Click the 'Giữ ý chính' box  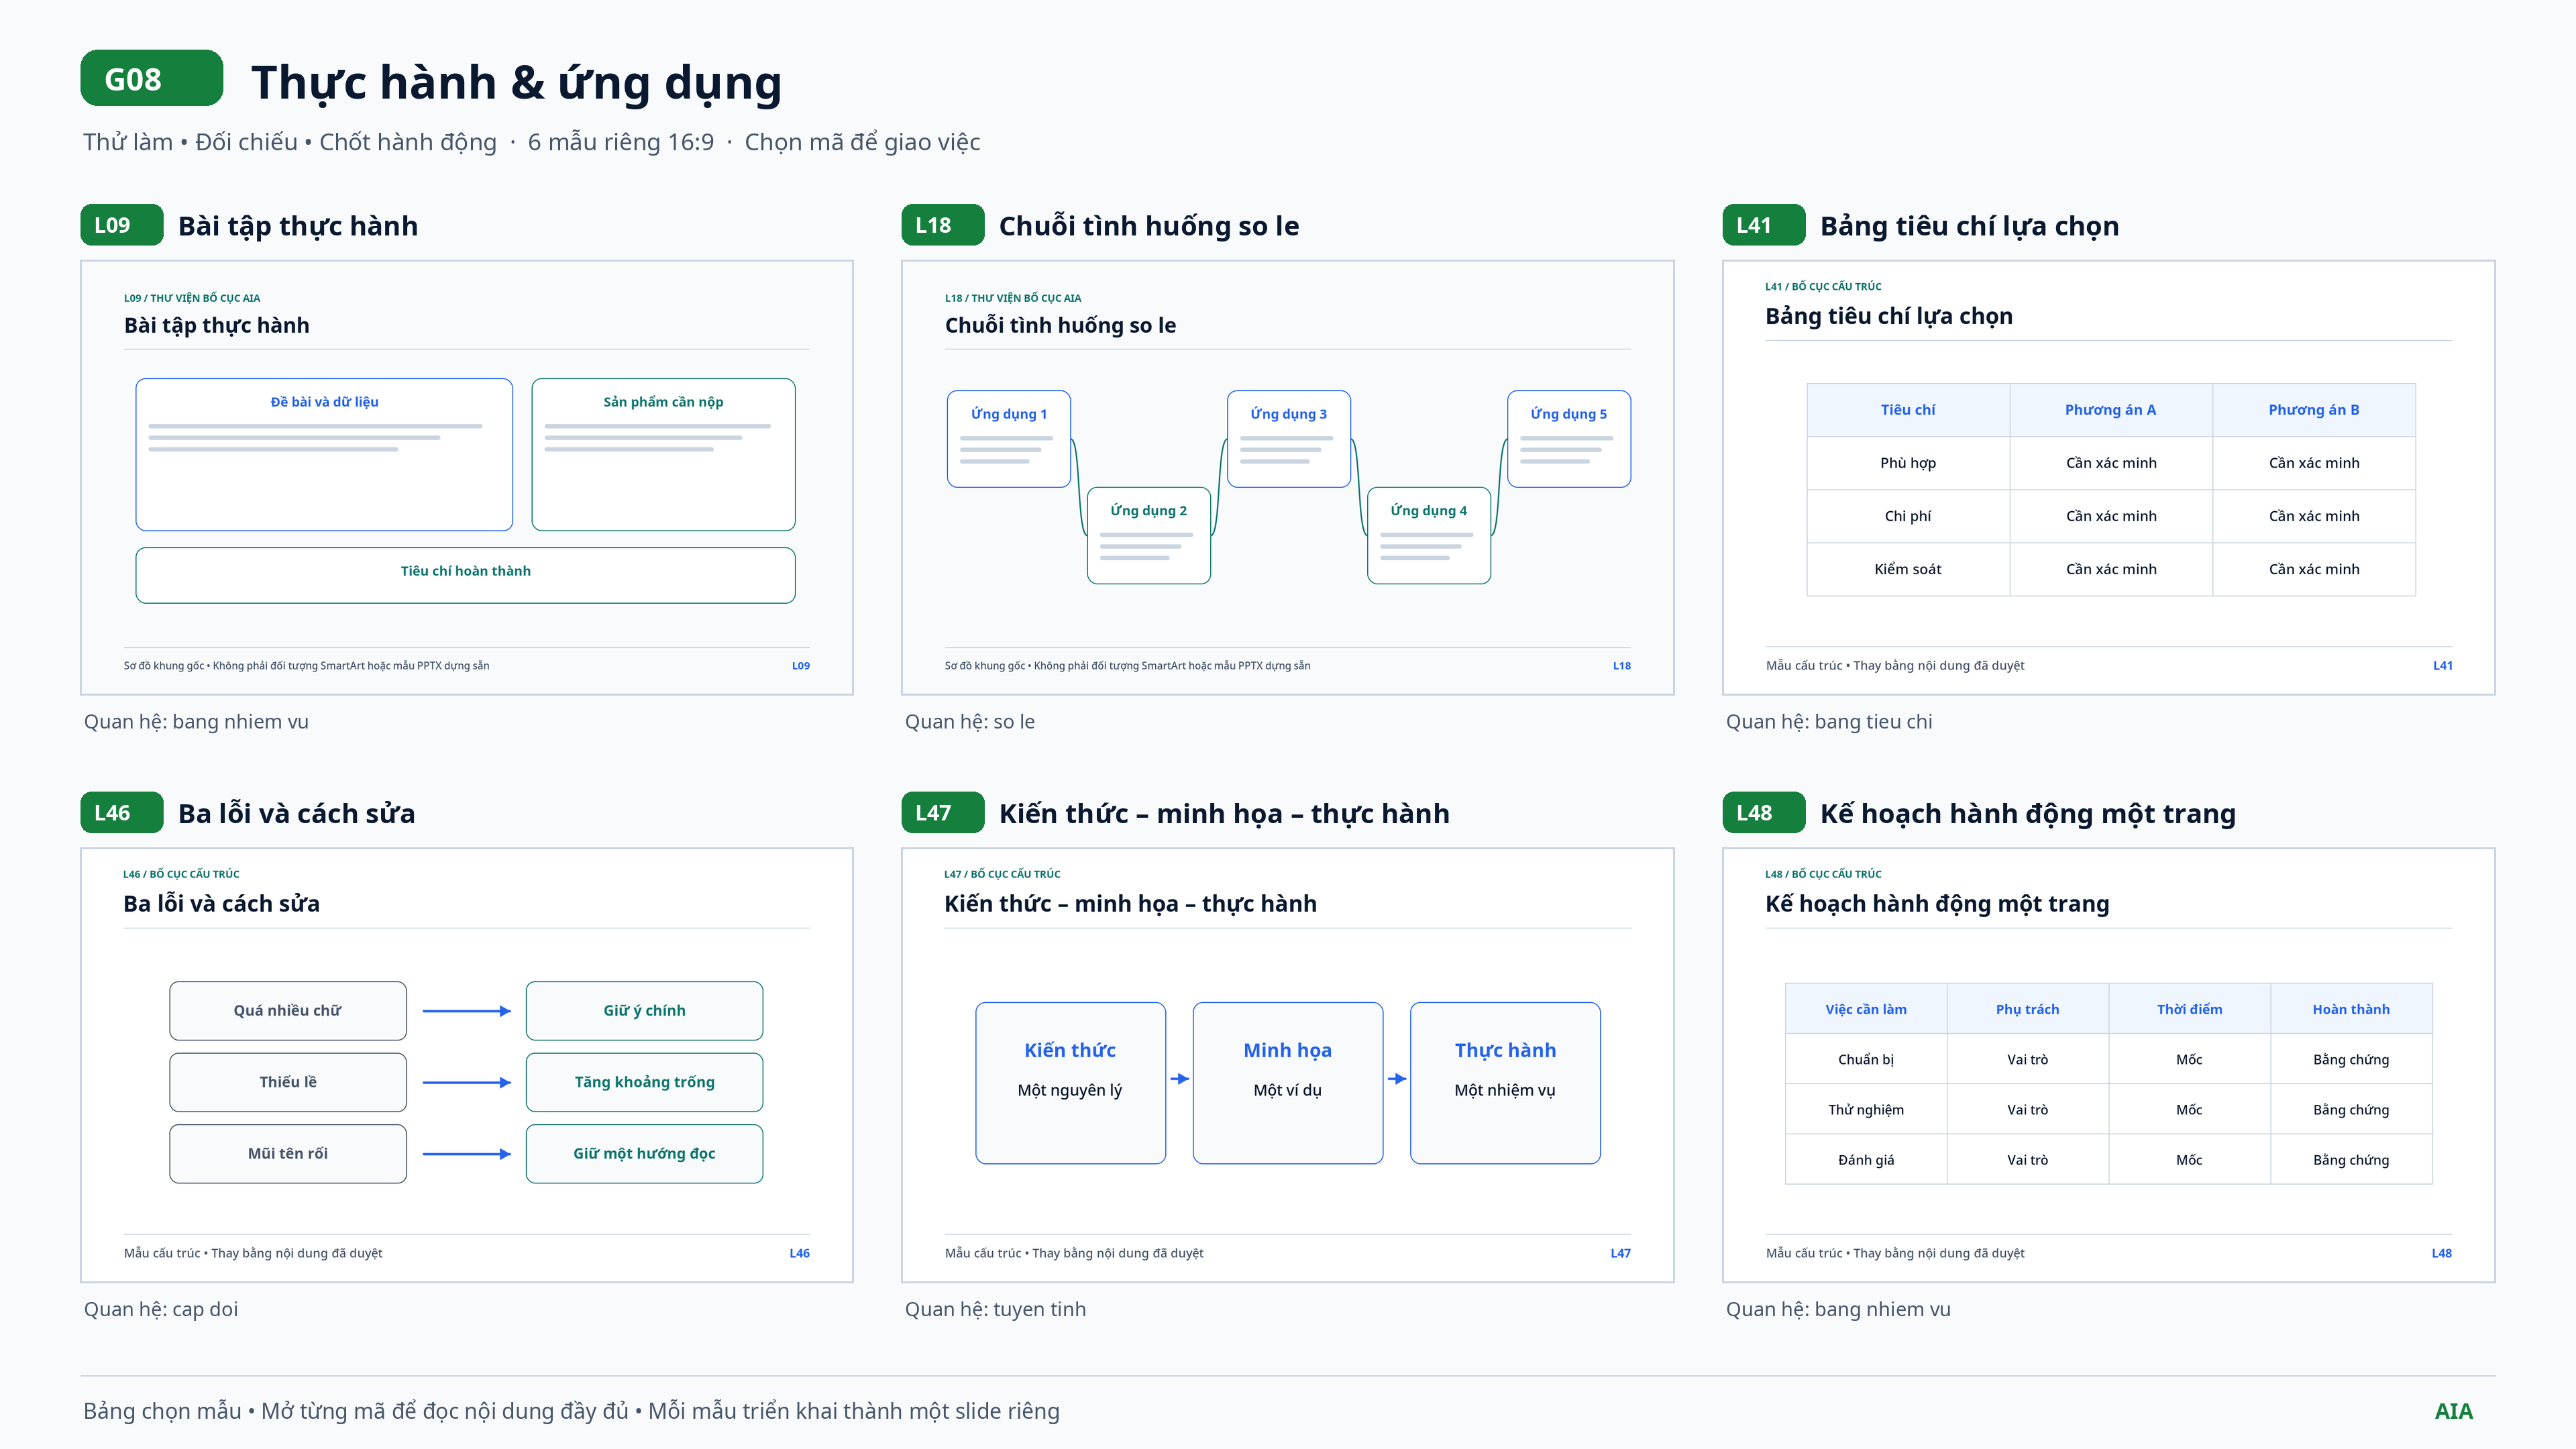point(644,1011)
